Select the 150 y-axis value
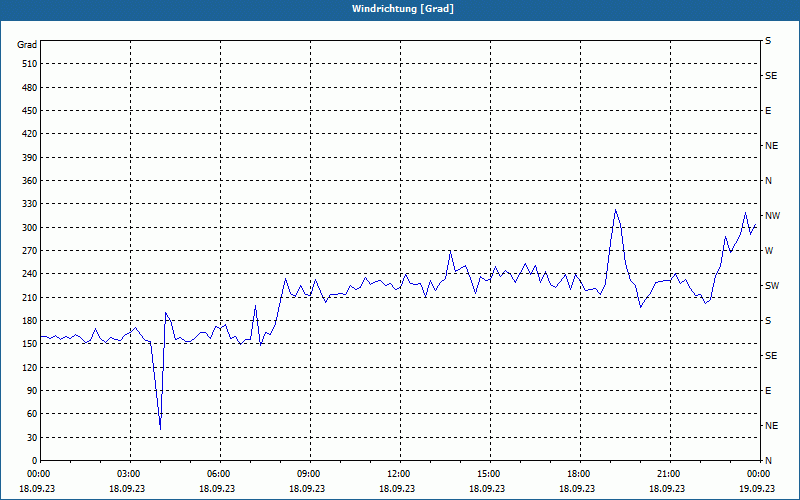The width and height of the screenshot is (800, 500). point(30,344)
